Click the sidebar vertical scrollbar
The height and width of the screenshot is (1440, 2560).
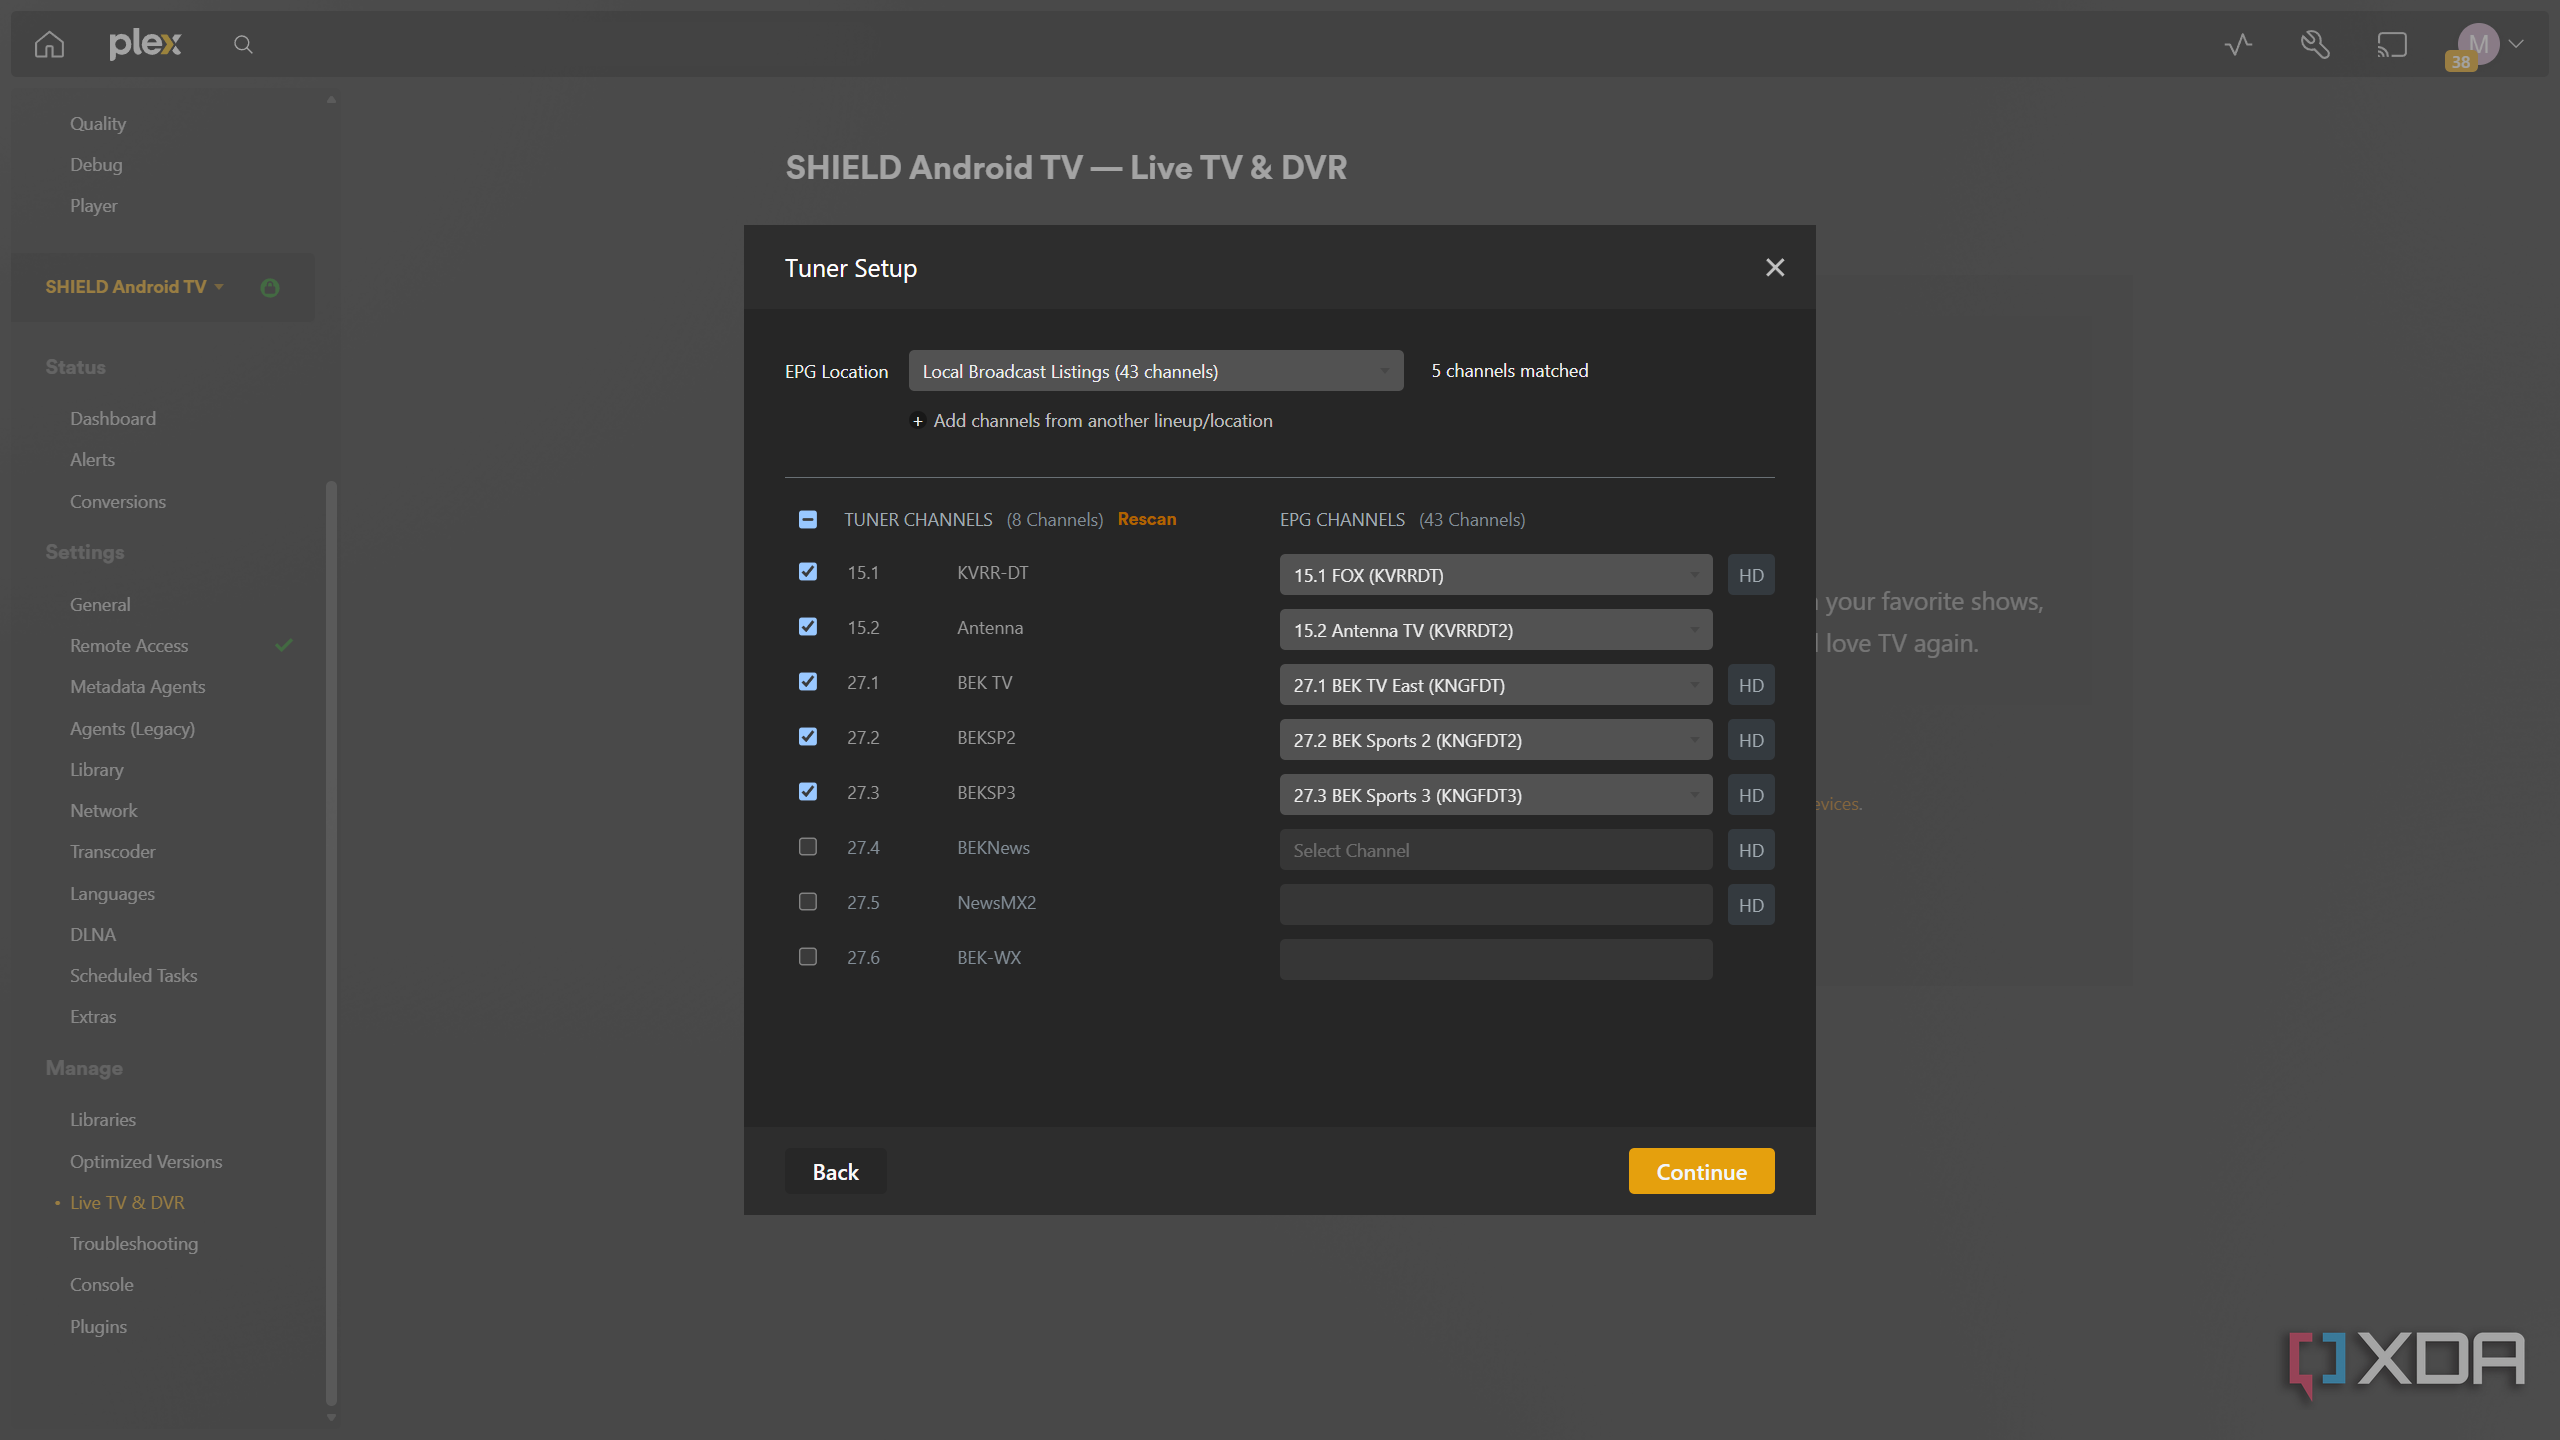tap(331, 943)
